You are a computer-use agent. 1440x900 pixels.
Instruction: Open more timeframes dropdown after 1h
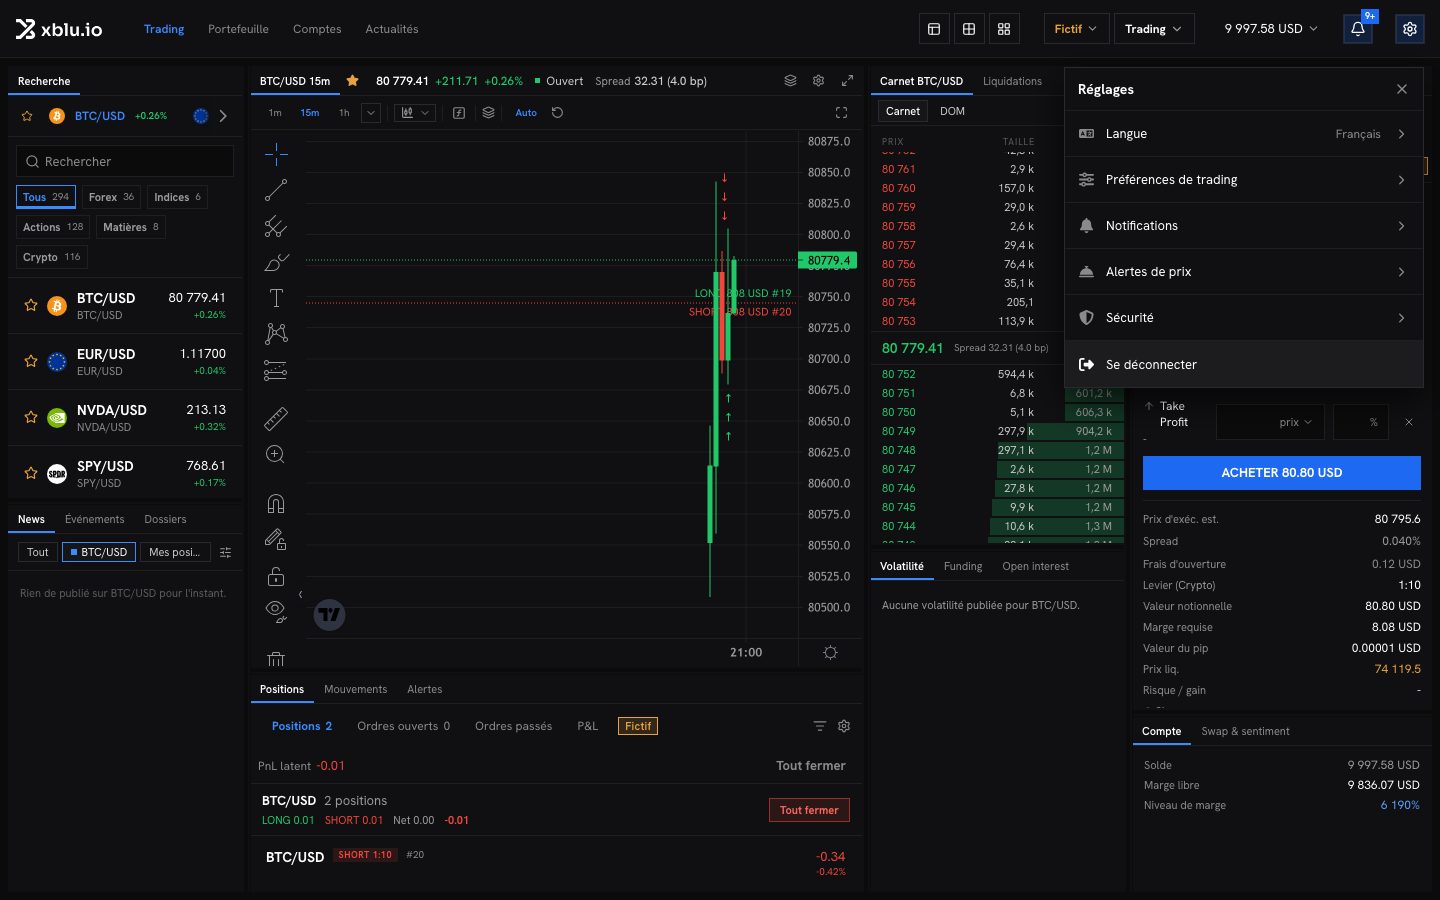tap(371, 113)
